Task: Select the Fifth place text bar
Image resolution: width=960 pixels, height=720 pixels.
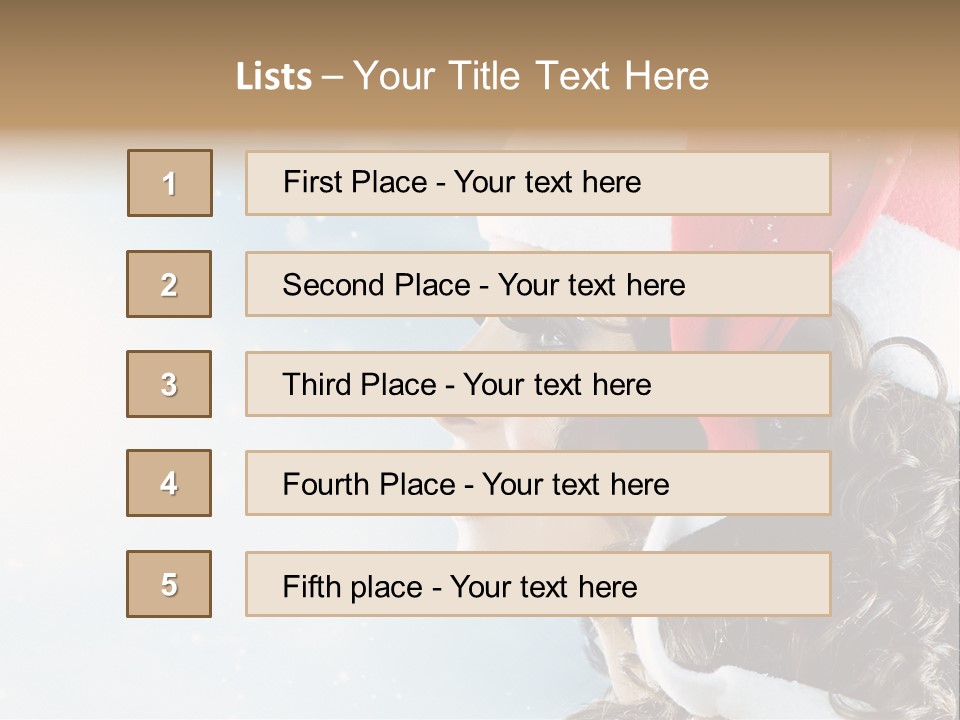Action: (x=538, y=584)
